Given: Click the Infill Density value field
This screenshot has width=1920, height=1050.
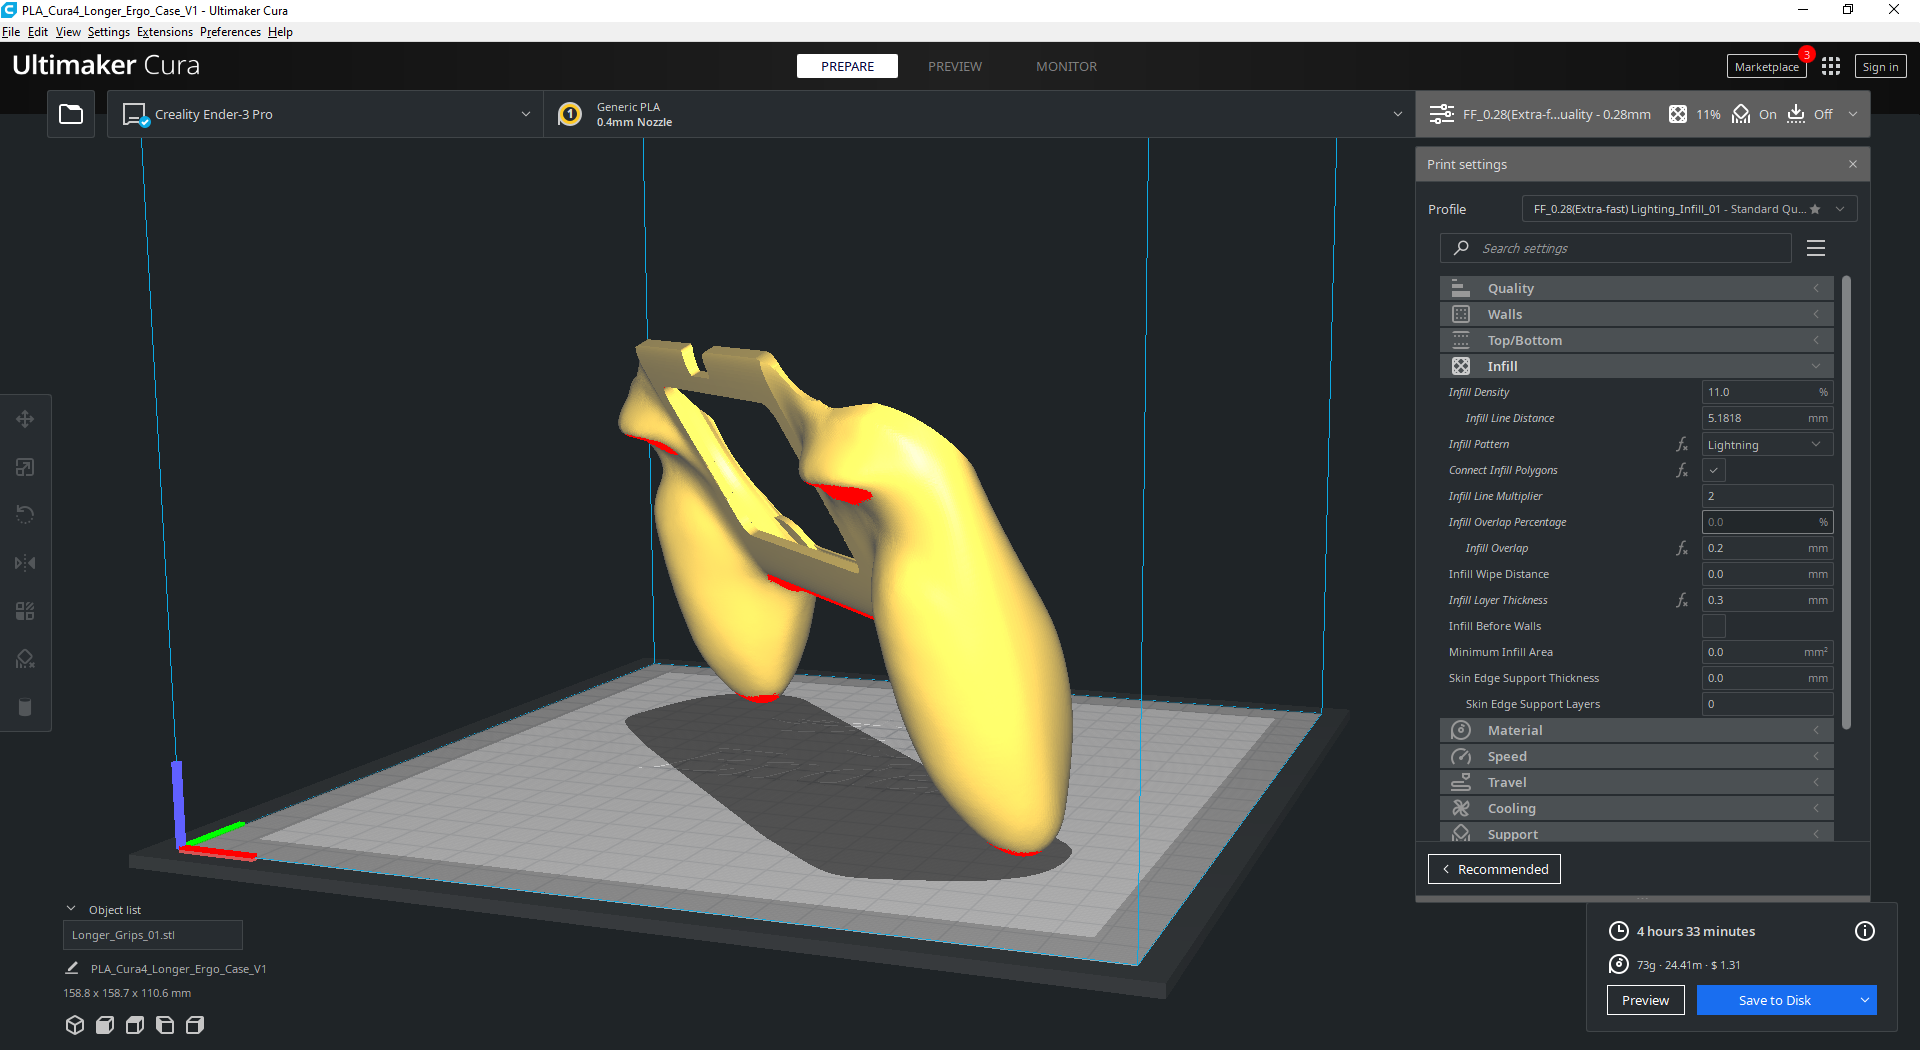Looking at the screenshot, I should click(x=1767, y=392).
